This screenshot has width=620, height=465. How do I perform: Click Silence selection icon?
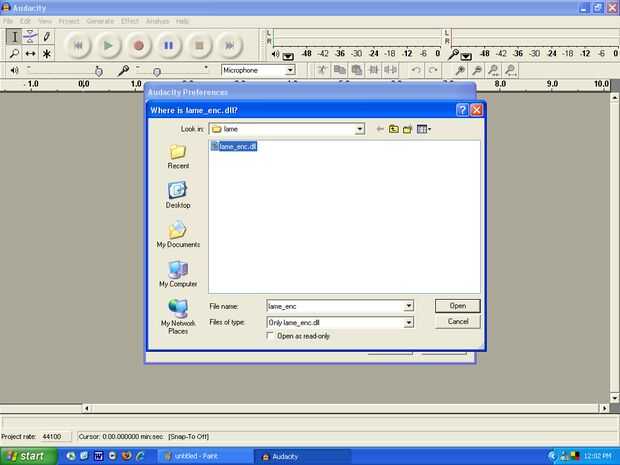point(391,70)
